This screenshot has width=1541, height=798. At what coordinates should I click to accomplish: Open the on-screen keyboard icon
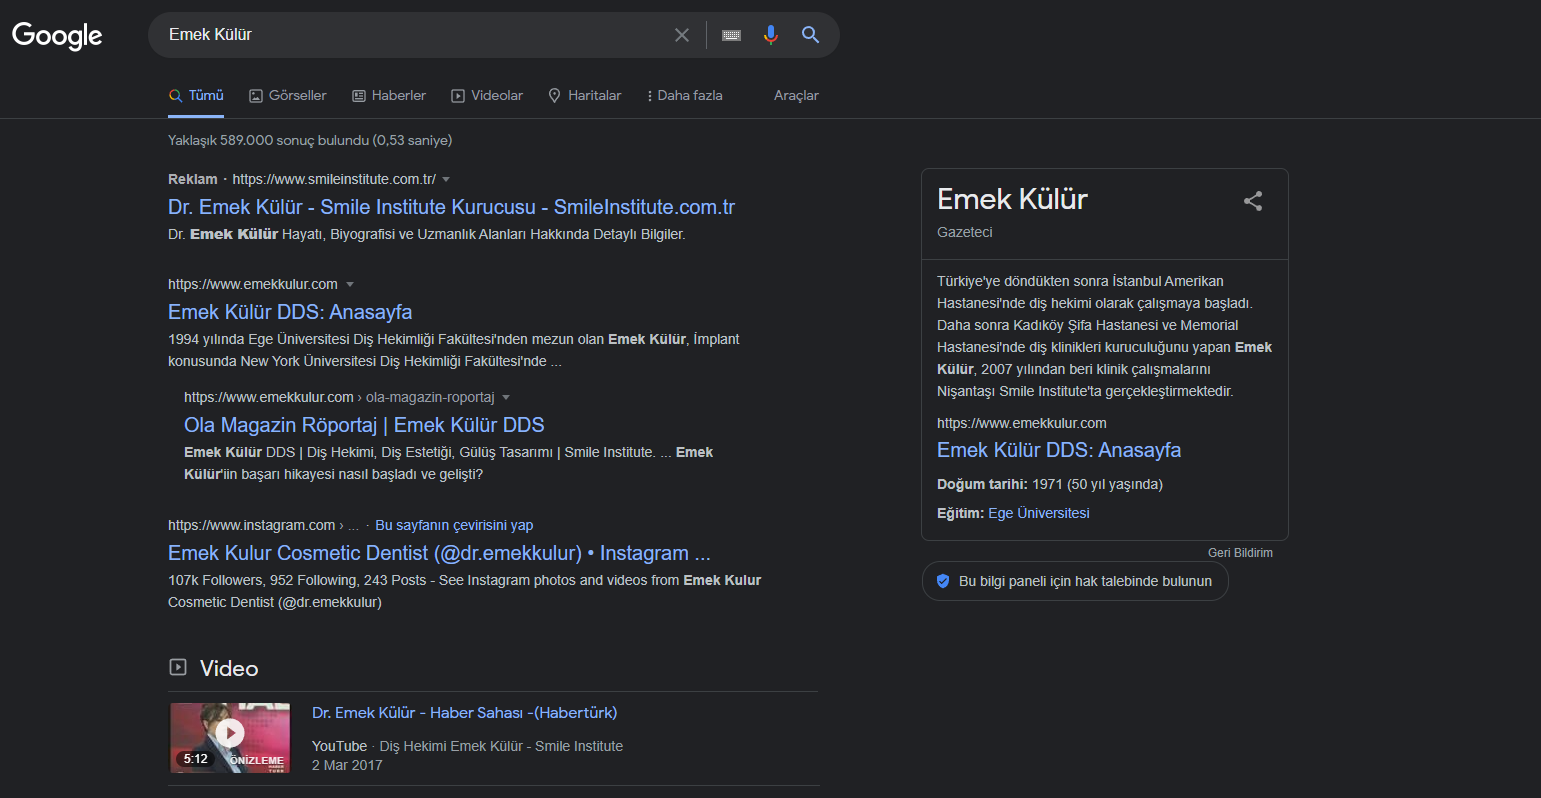coord(731,35)
